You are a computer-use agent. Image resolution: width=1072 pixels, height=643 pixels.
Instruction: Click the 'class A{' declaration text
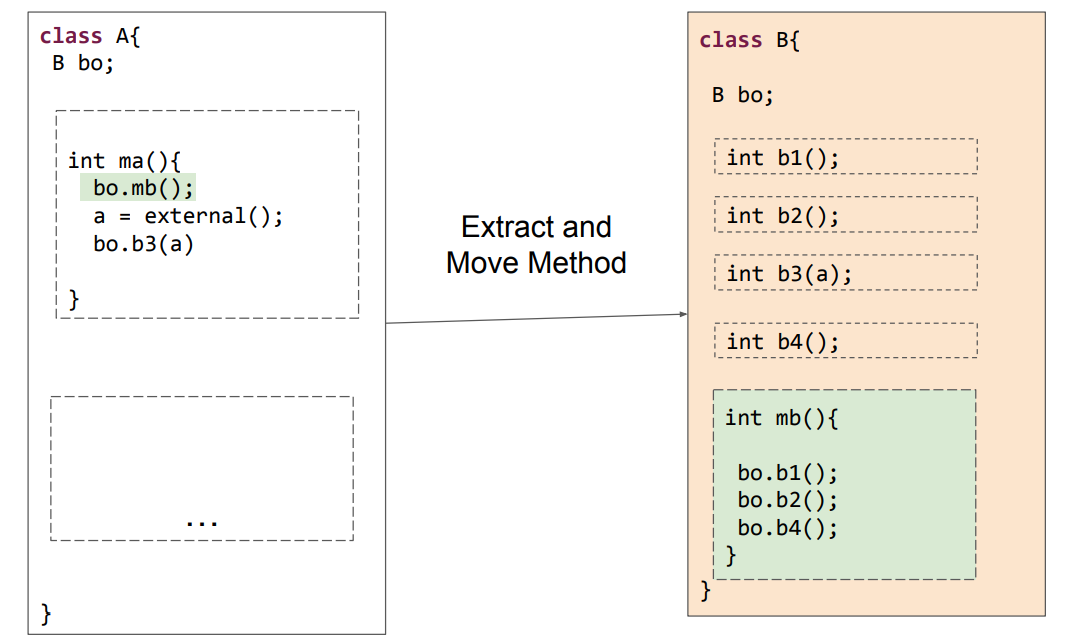point(90,36)
